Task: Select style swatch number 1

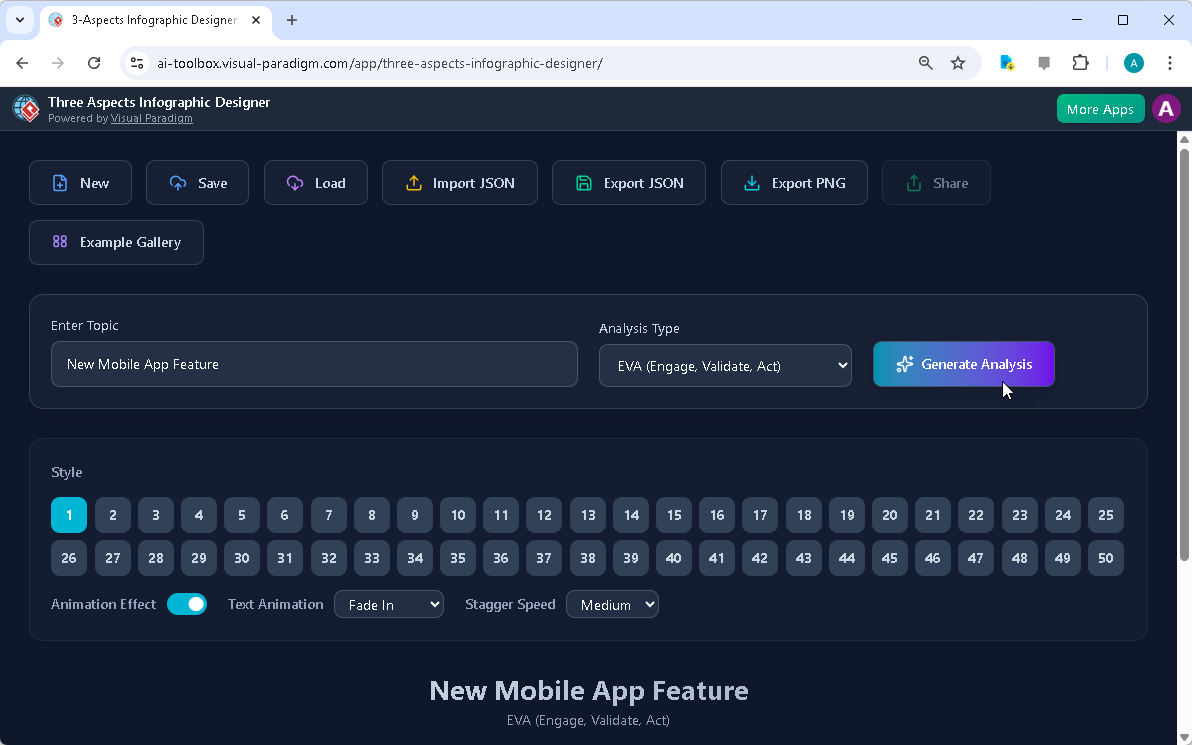Action: click(69, 515)
